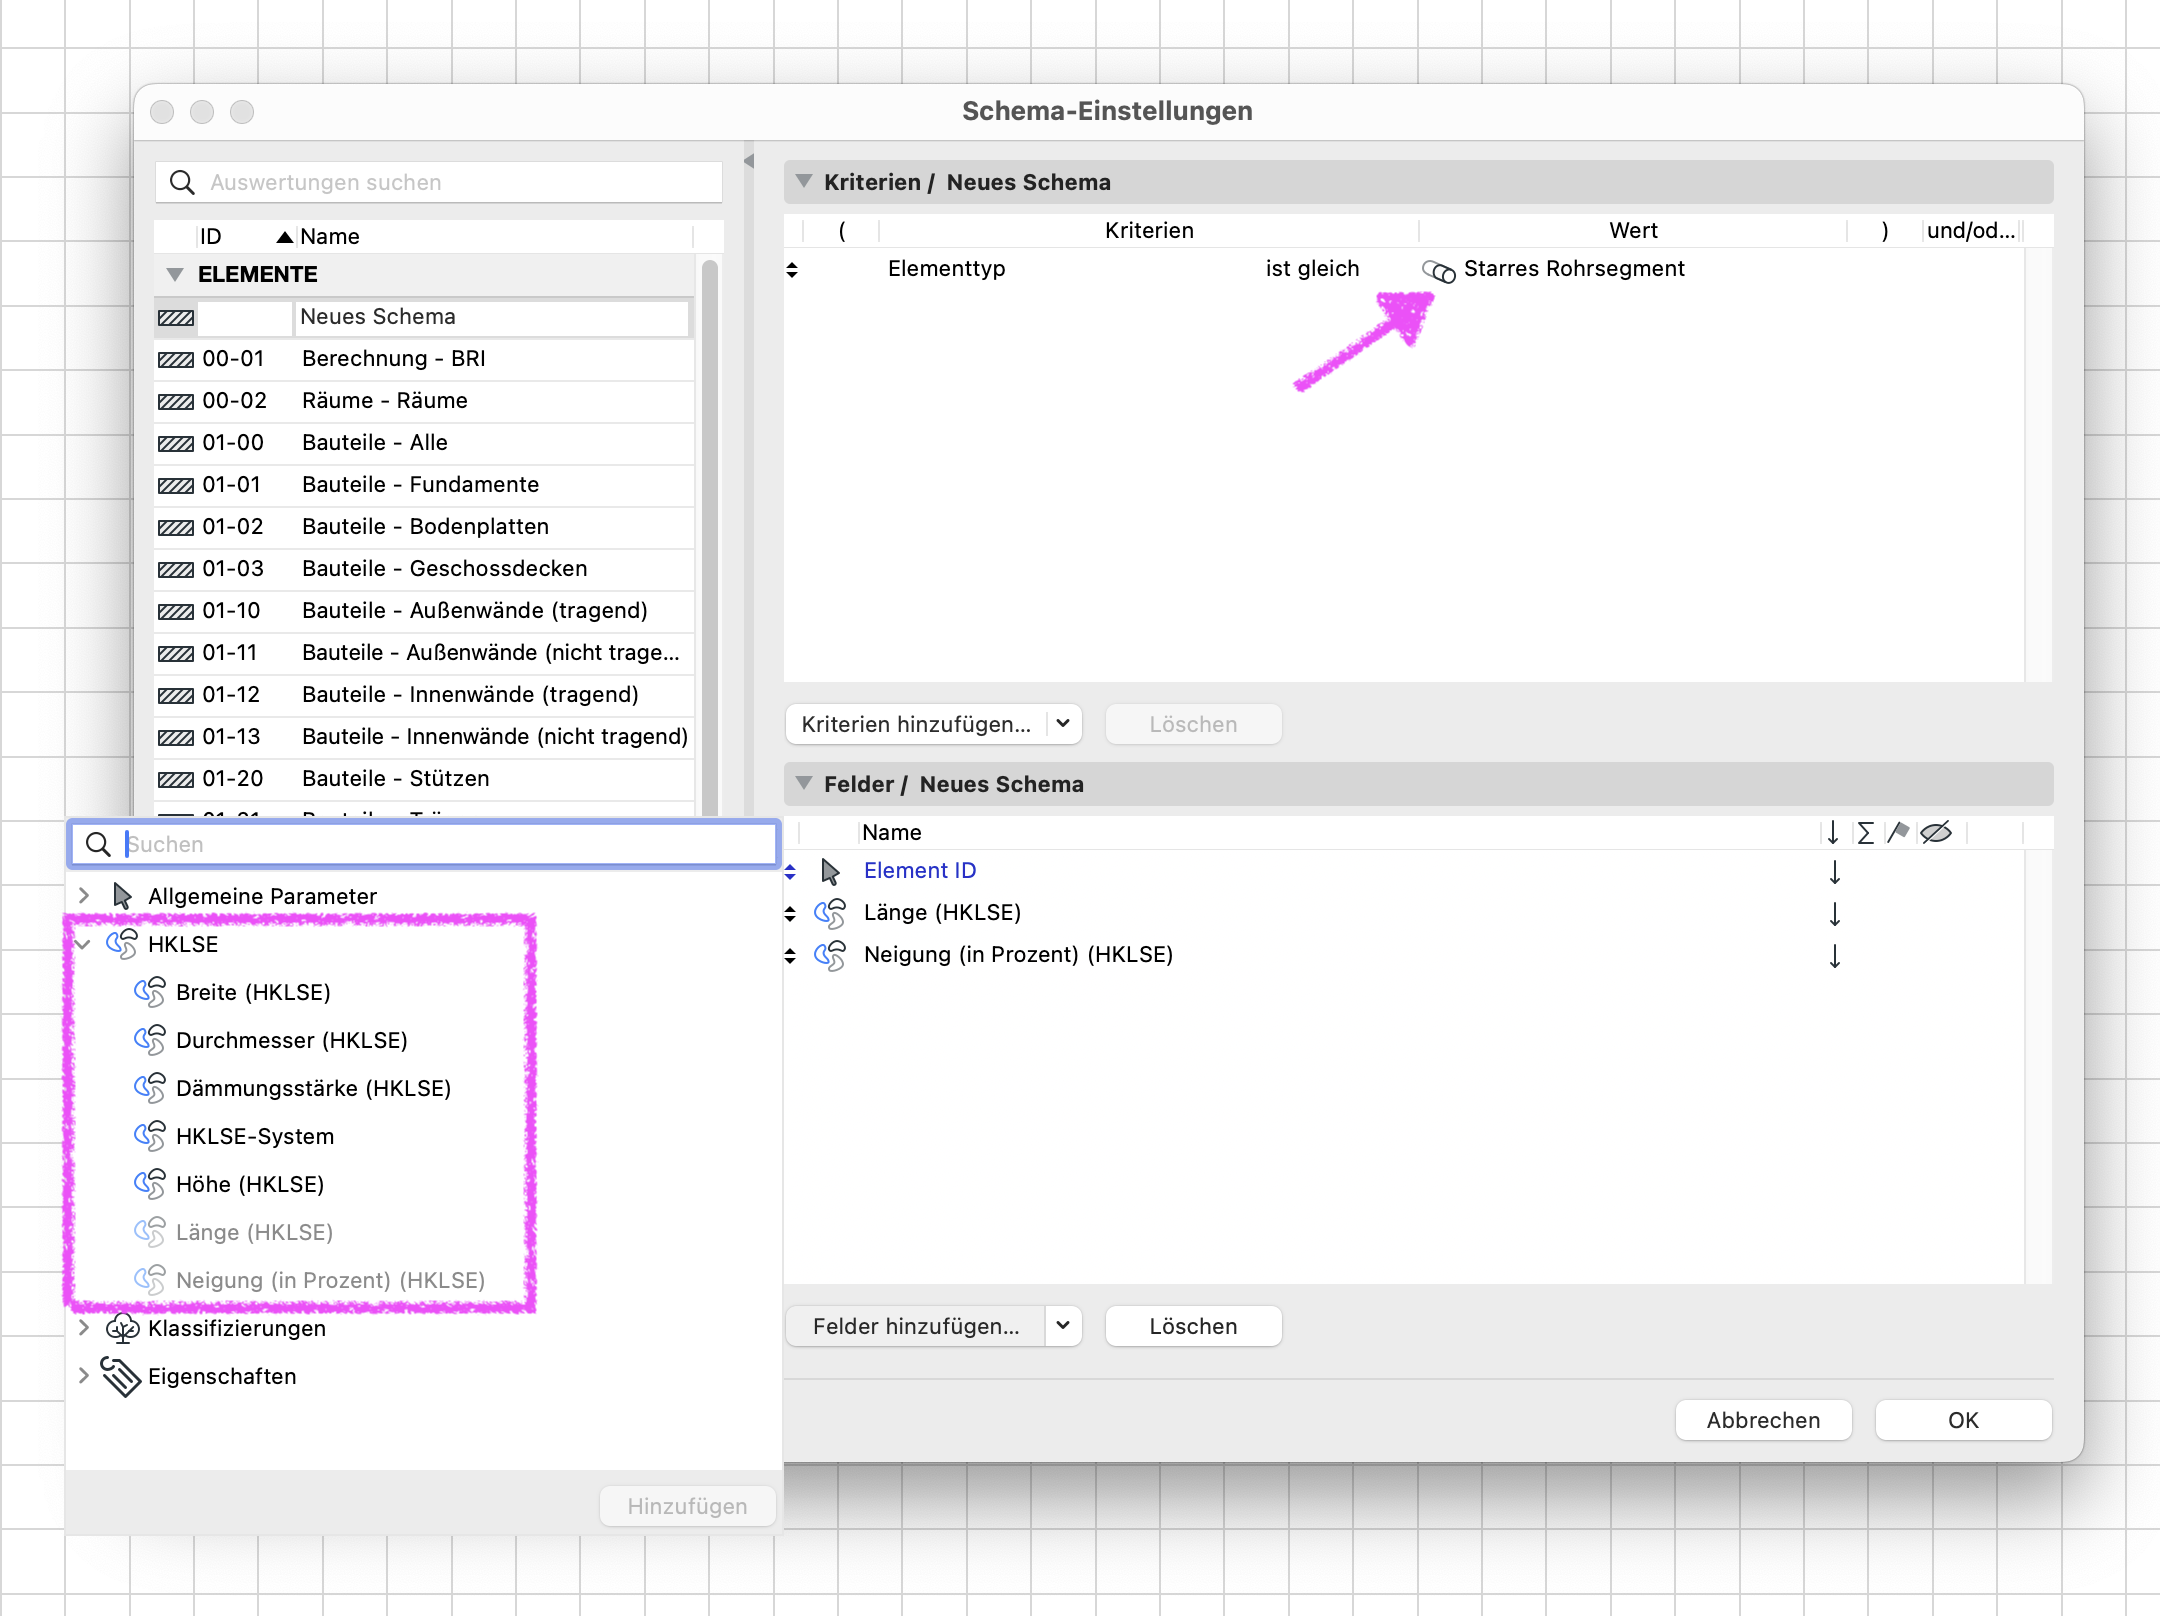Click the icon beside Breite (HKLSE)

click(150, 992)
